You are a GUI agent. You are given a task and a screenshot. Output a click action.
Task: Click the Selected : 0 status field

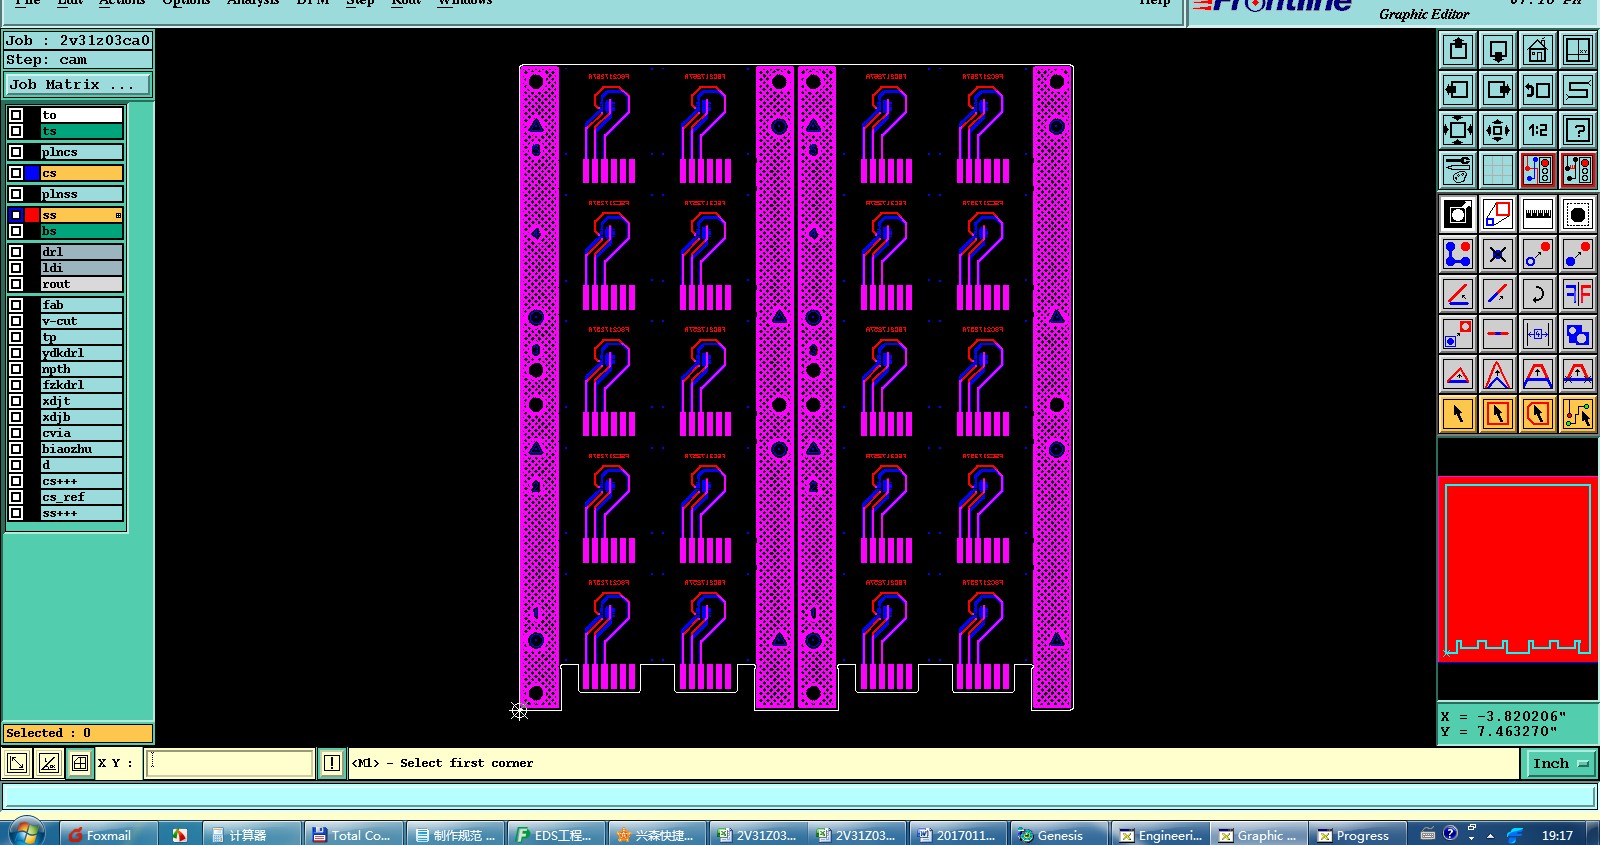tap(77, 733)
